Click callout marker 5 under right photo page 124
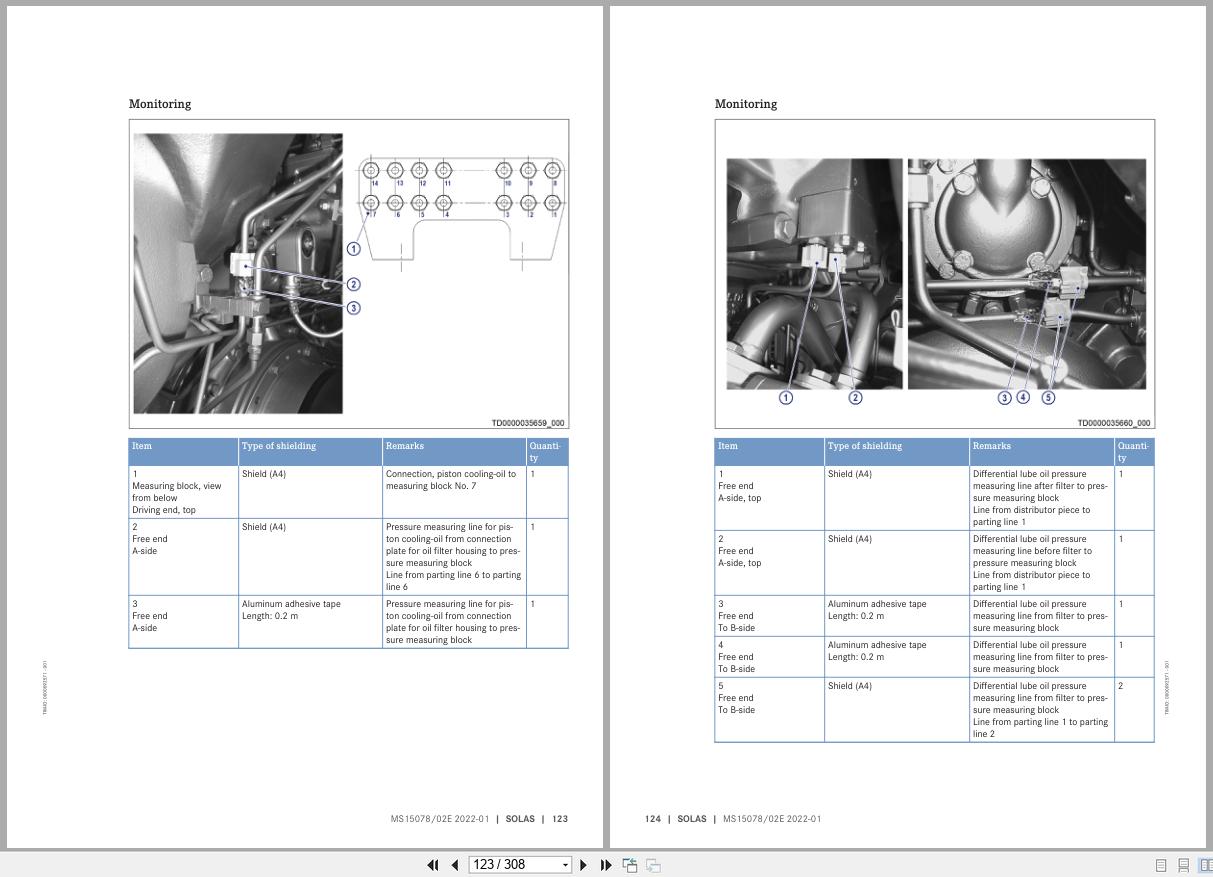The image size is (1213, 877). [x=1048, y=397]
